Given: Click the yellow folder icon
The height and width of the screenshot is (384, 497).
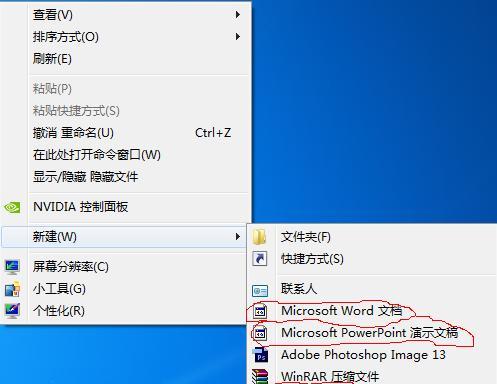Looking at the screenshot, I should [x=260, y=237].
